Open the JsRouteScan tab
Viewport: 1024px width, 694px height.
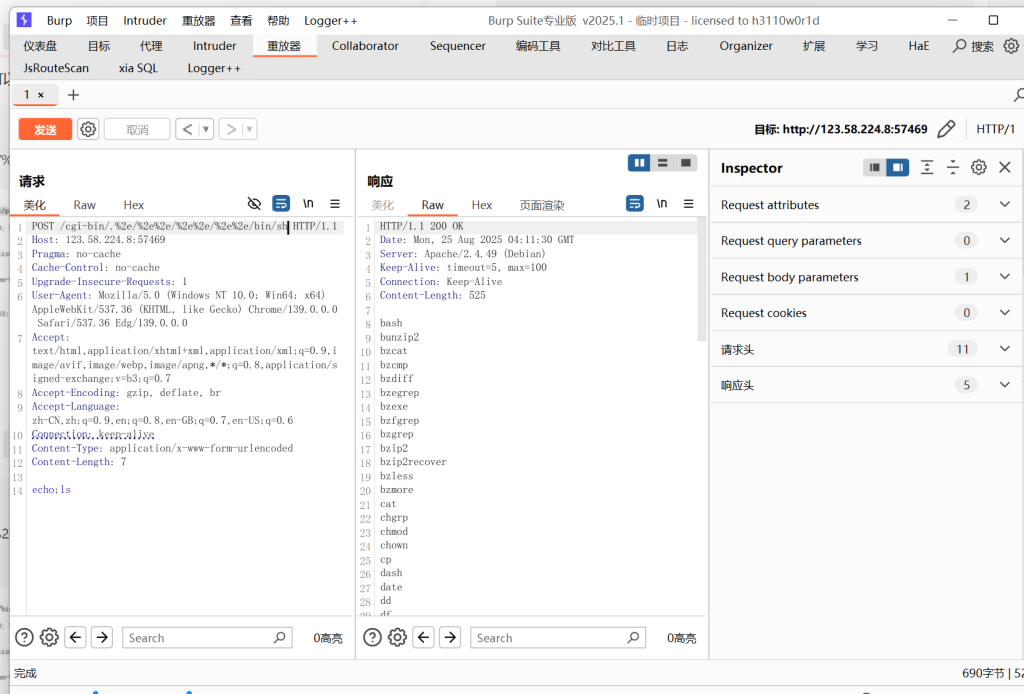pyautogui.click(x=56, y=68)
